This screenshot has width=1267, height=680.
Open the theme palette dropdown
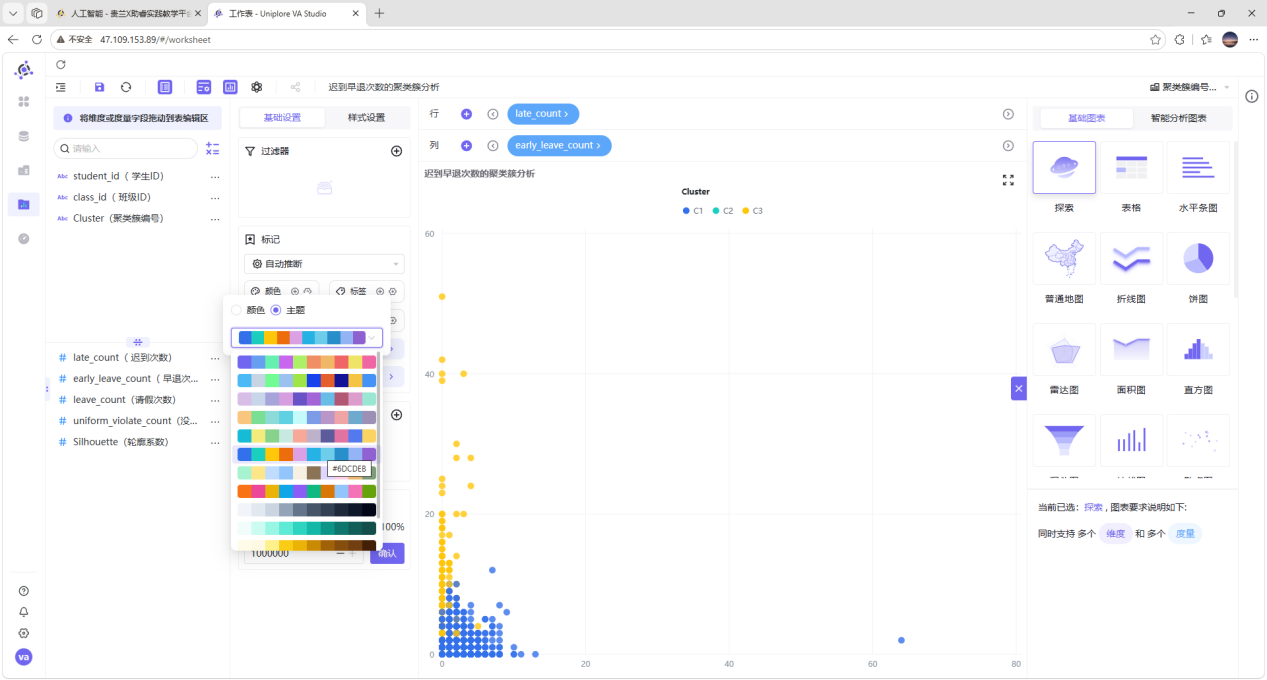[307, 338]
